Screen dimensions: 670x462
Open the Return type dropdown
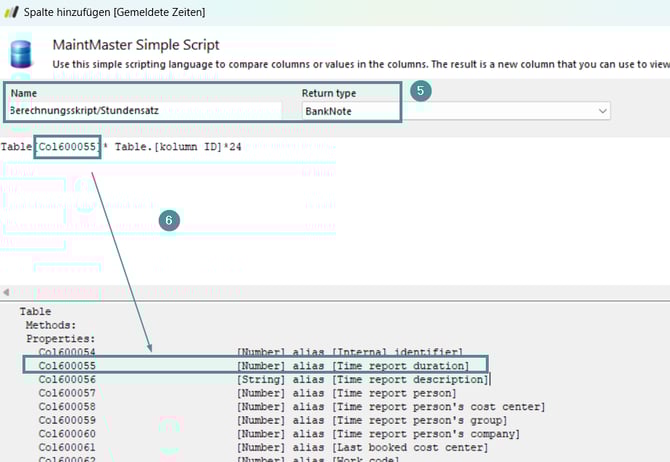click(x=602, y=111)
